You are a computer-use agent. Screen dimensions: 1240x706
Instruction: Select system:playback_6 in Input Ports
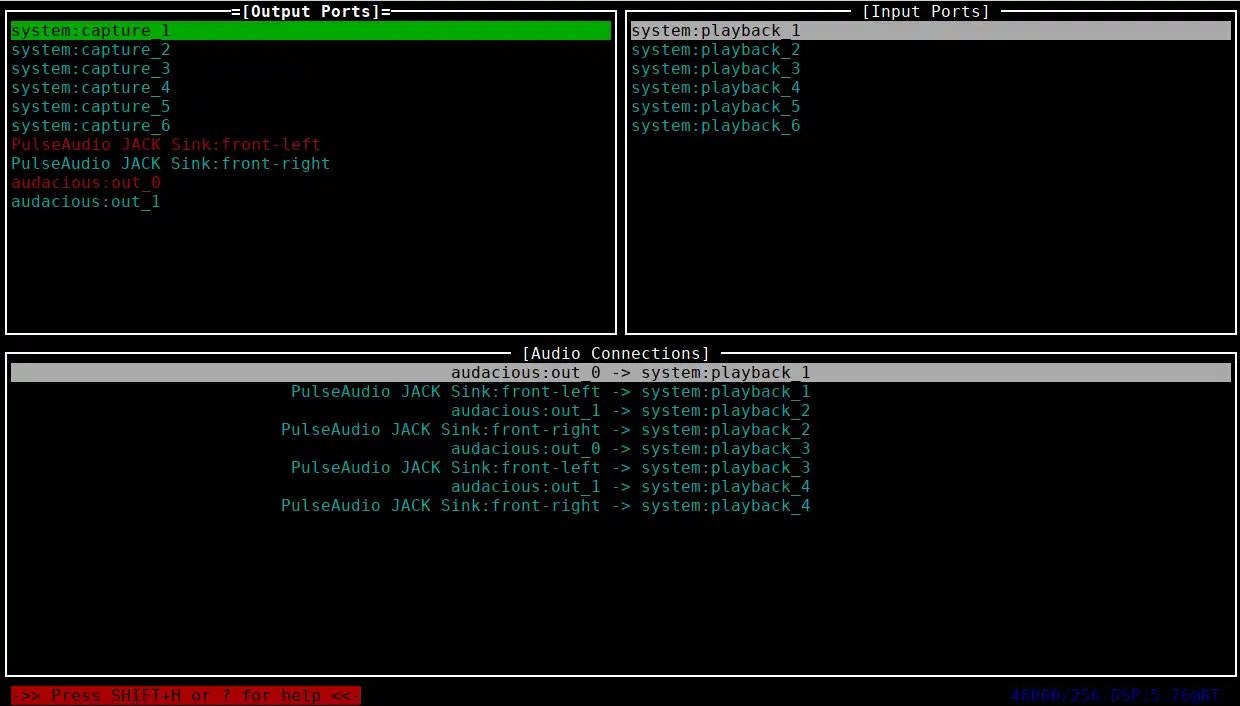click(716, 126)
